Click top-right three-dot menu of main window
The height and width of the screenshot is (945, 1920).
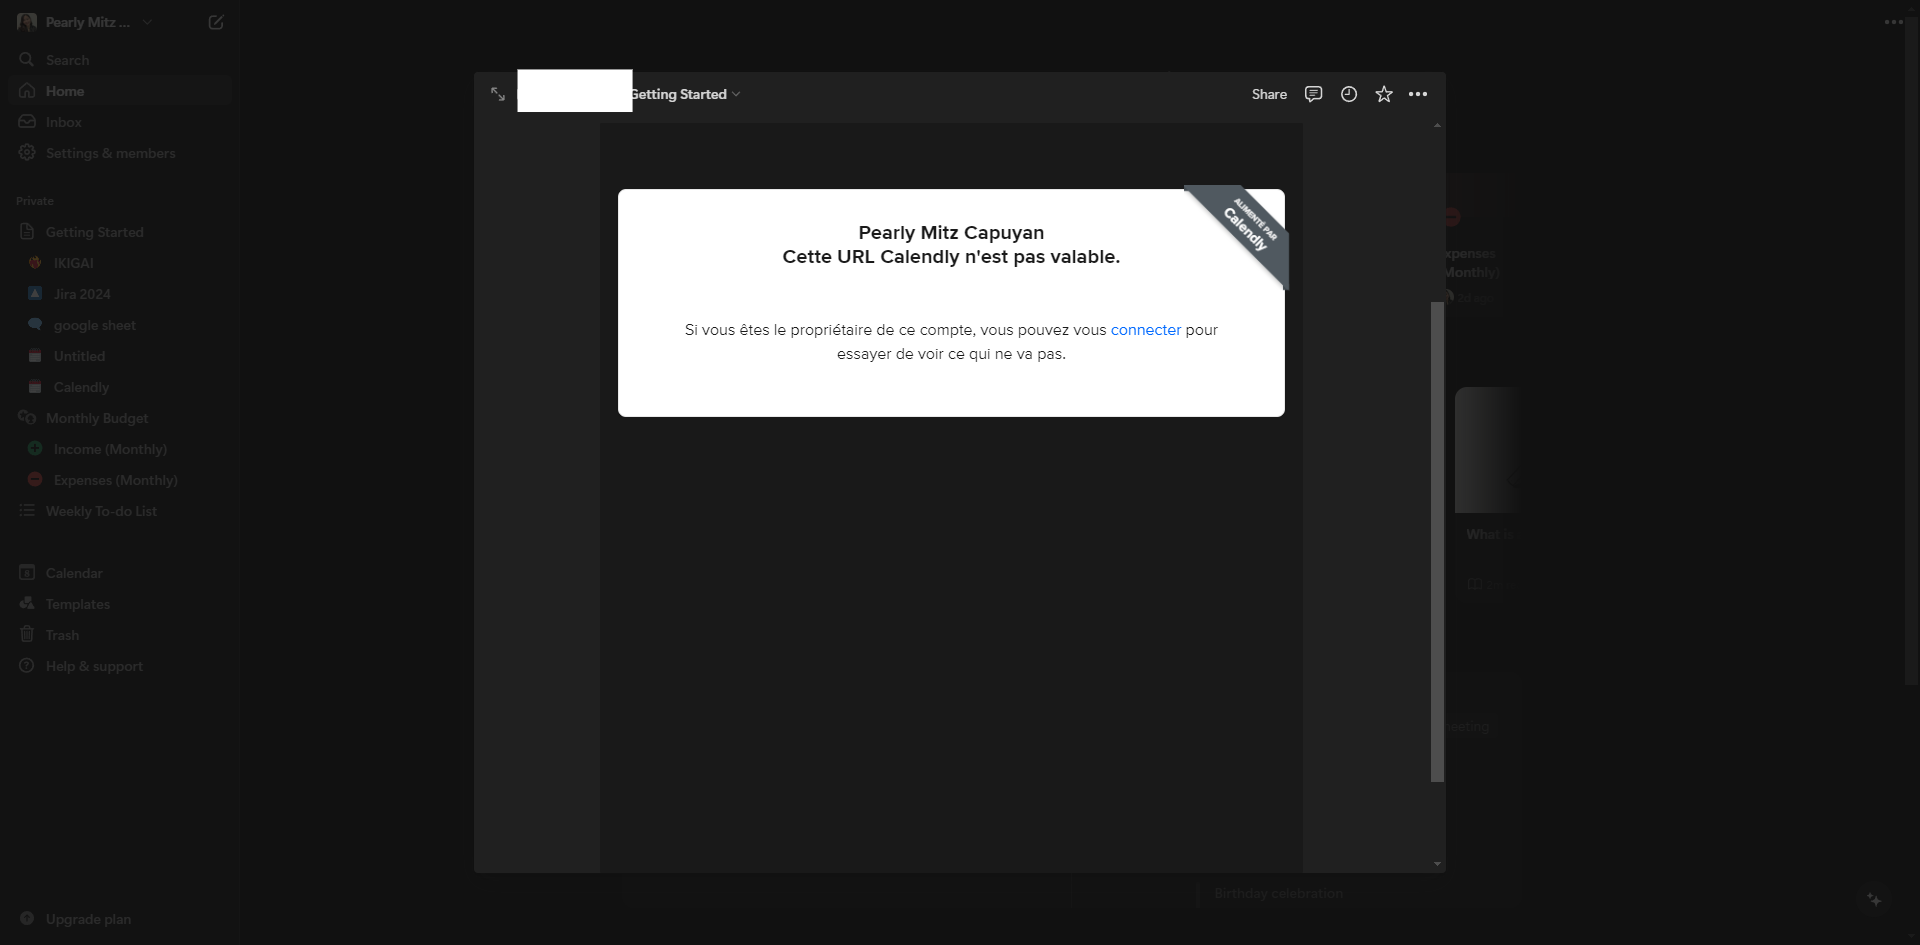tap(1894, 22)
